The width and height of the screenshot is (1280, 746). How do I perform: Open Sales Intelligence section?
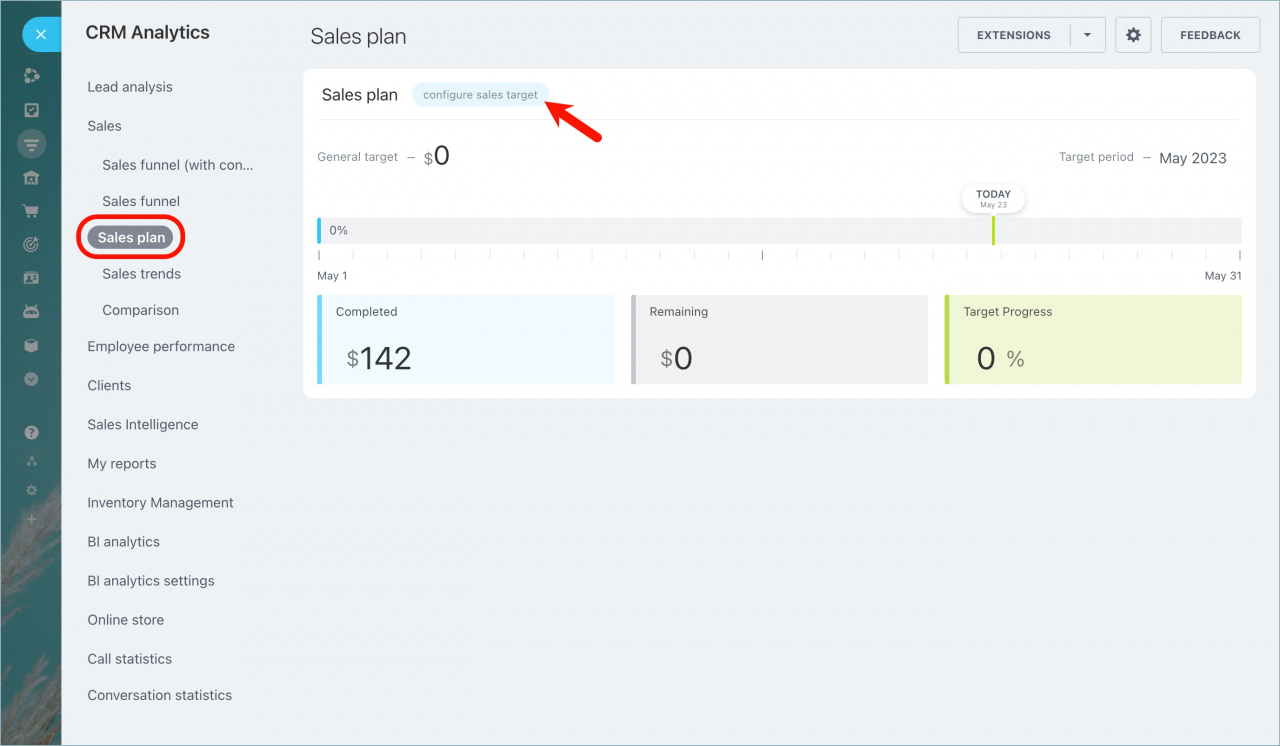click(143, 424)
